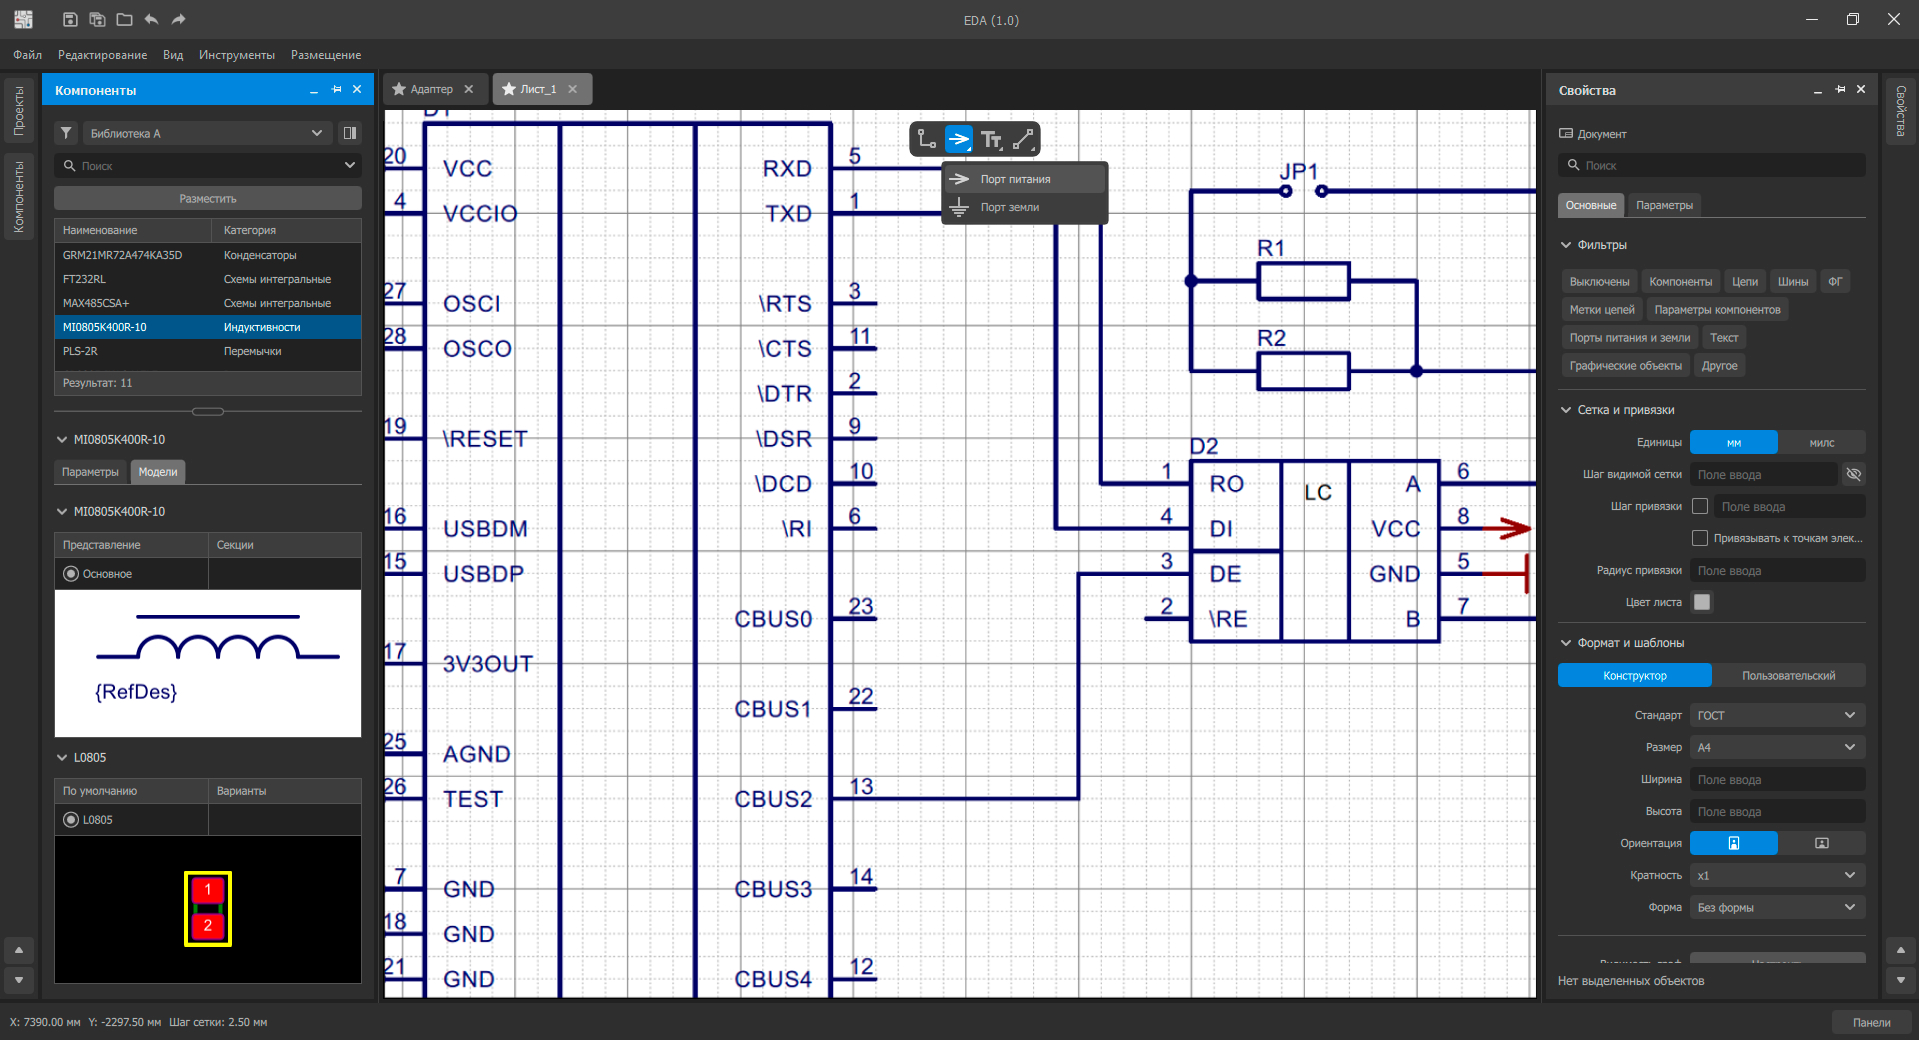
Task: Click the EDA application logo icon
Action: tap(23, 19)
